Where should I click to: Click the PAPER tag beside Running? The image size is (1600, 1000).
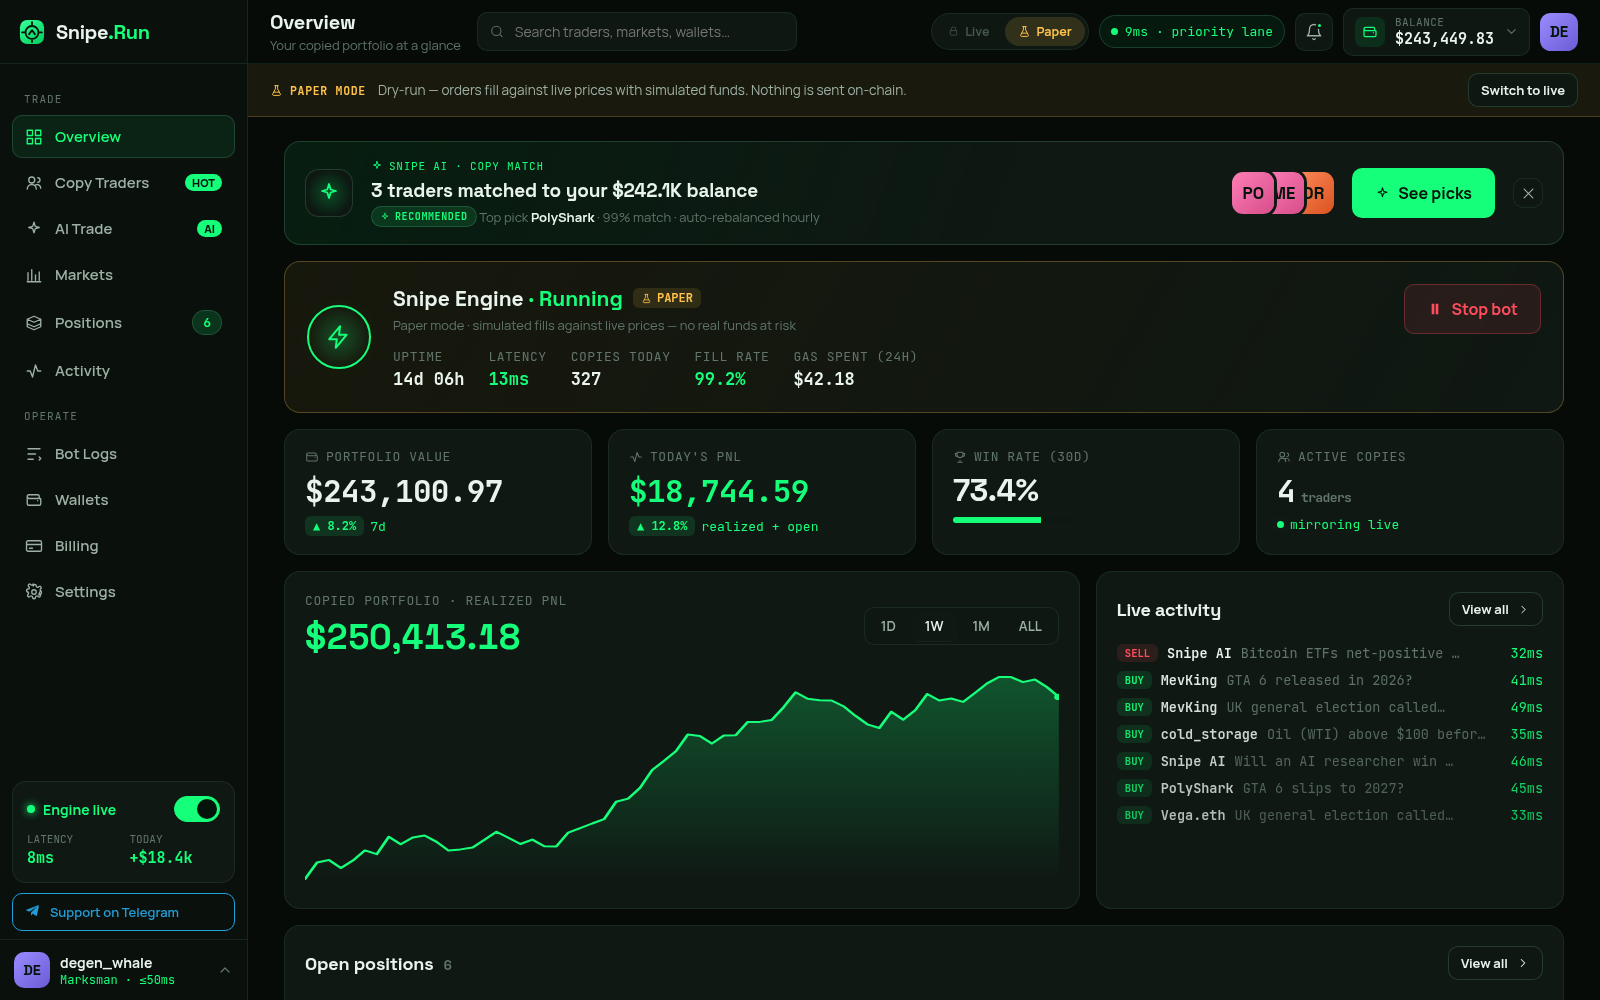pyautogui.click(x=667, y=298)
